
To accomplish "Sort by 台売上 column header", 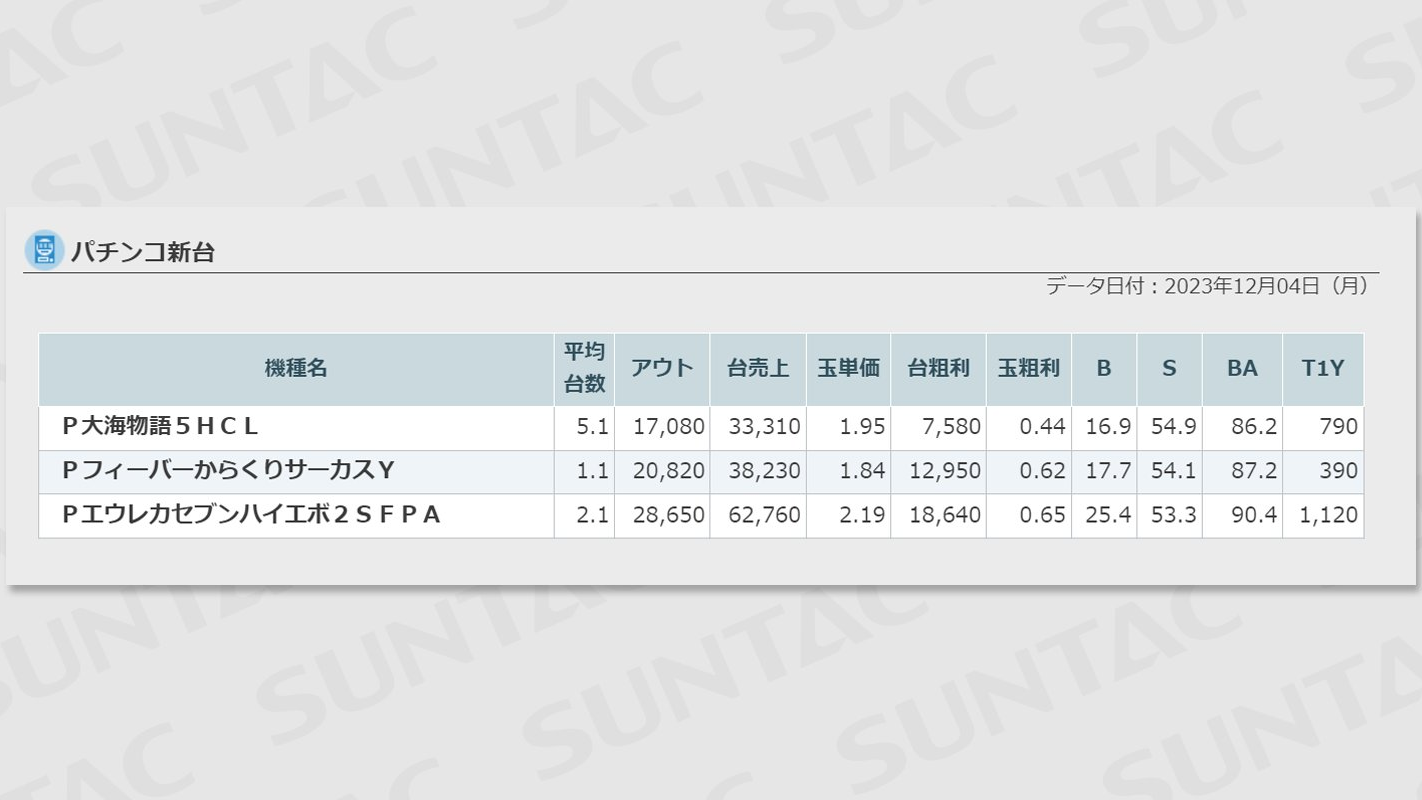I will (758, 368).
